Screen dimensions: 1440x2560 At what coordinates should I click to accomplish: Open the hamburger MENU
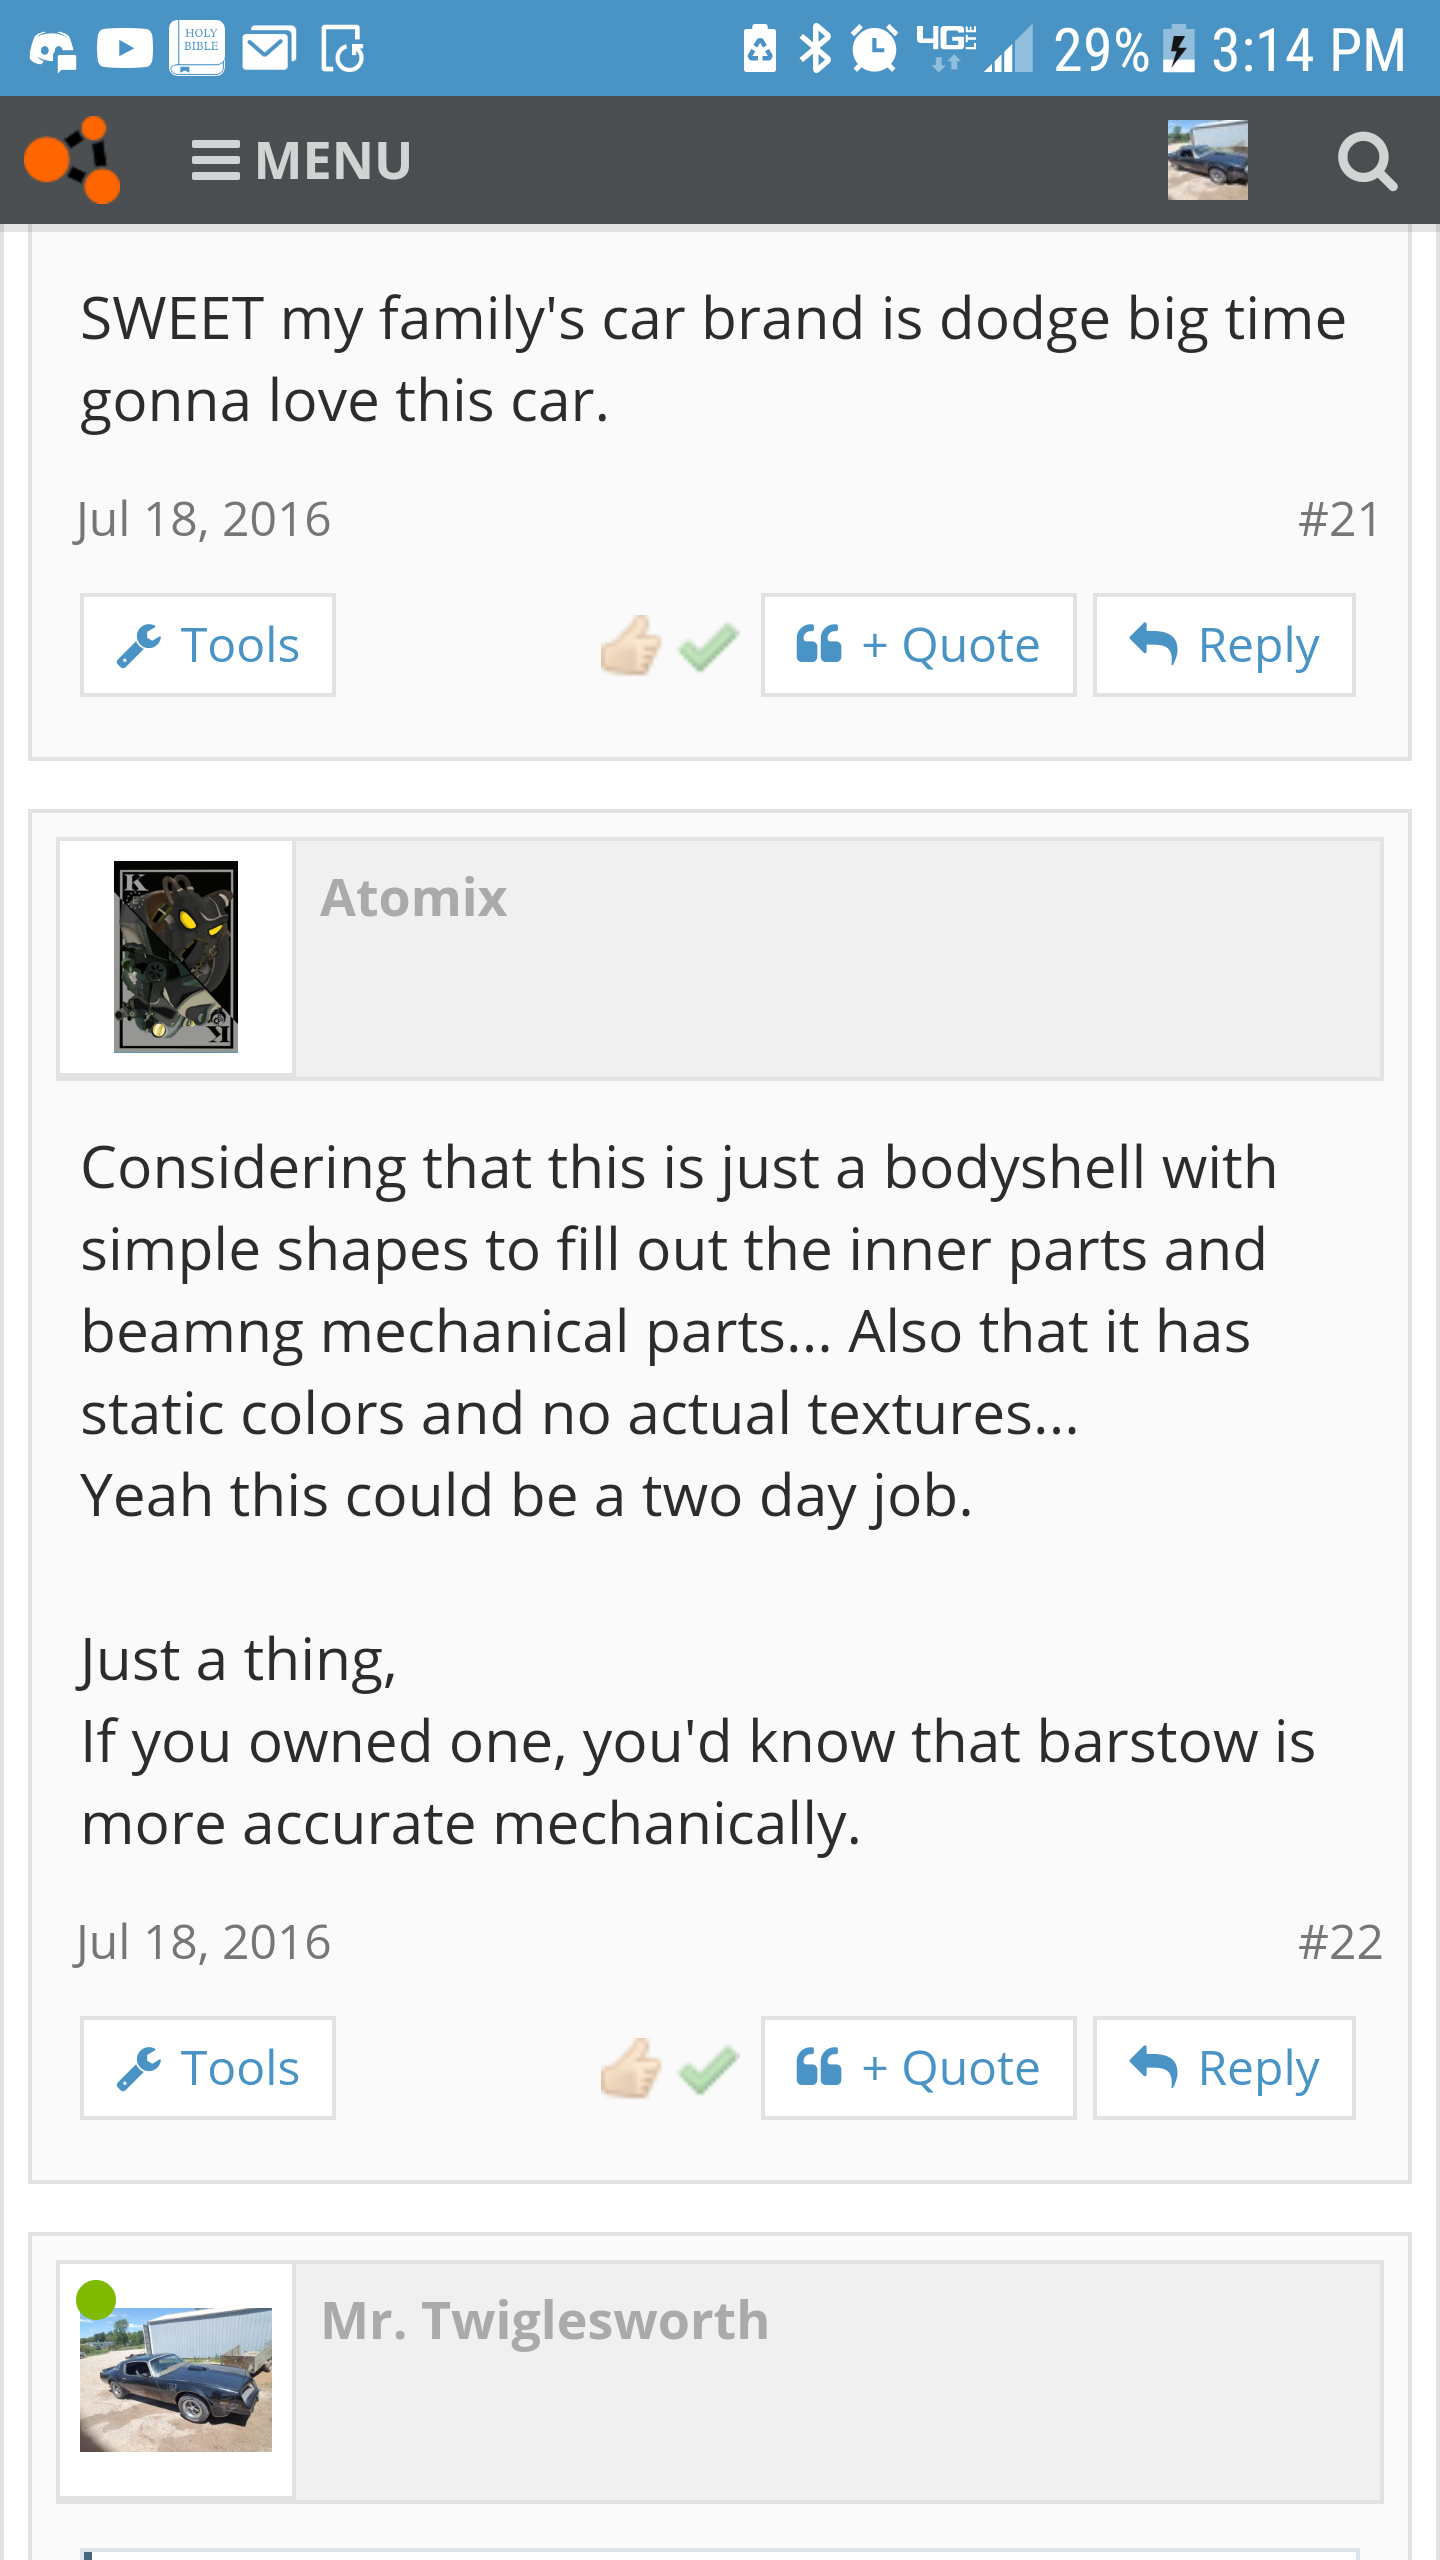point(301,161)
